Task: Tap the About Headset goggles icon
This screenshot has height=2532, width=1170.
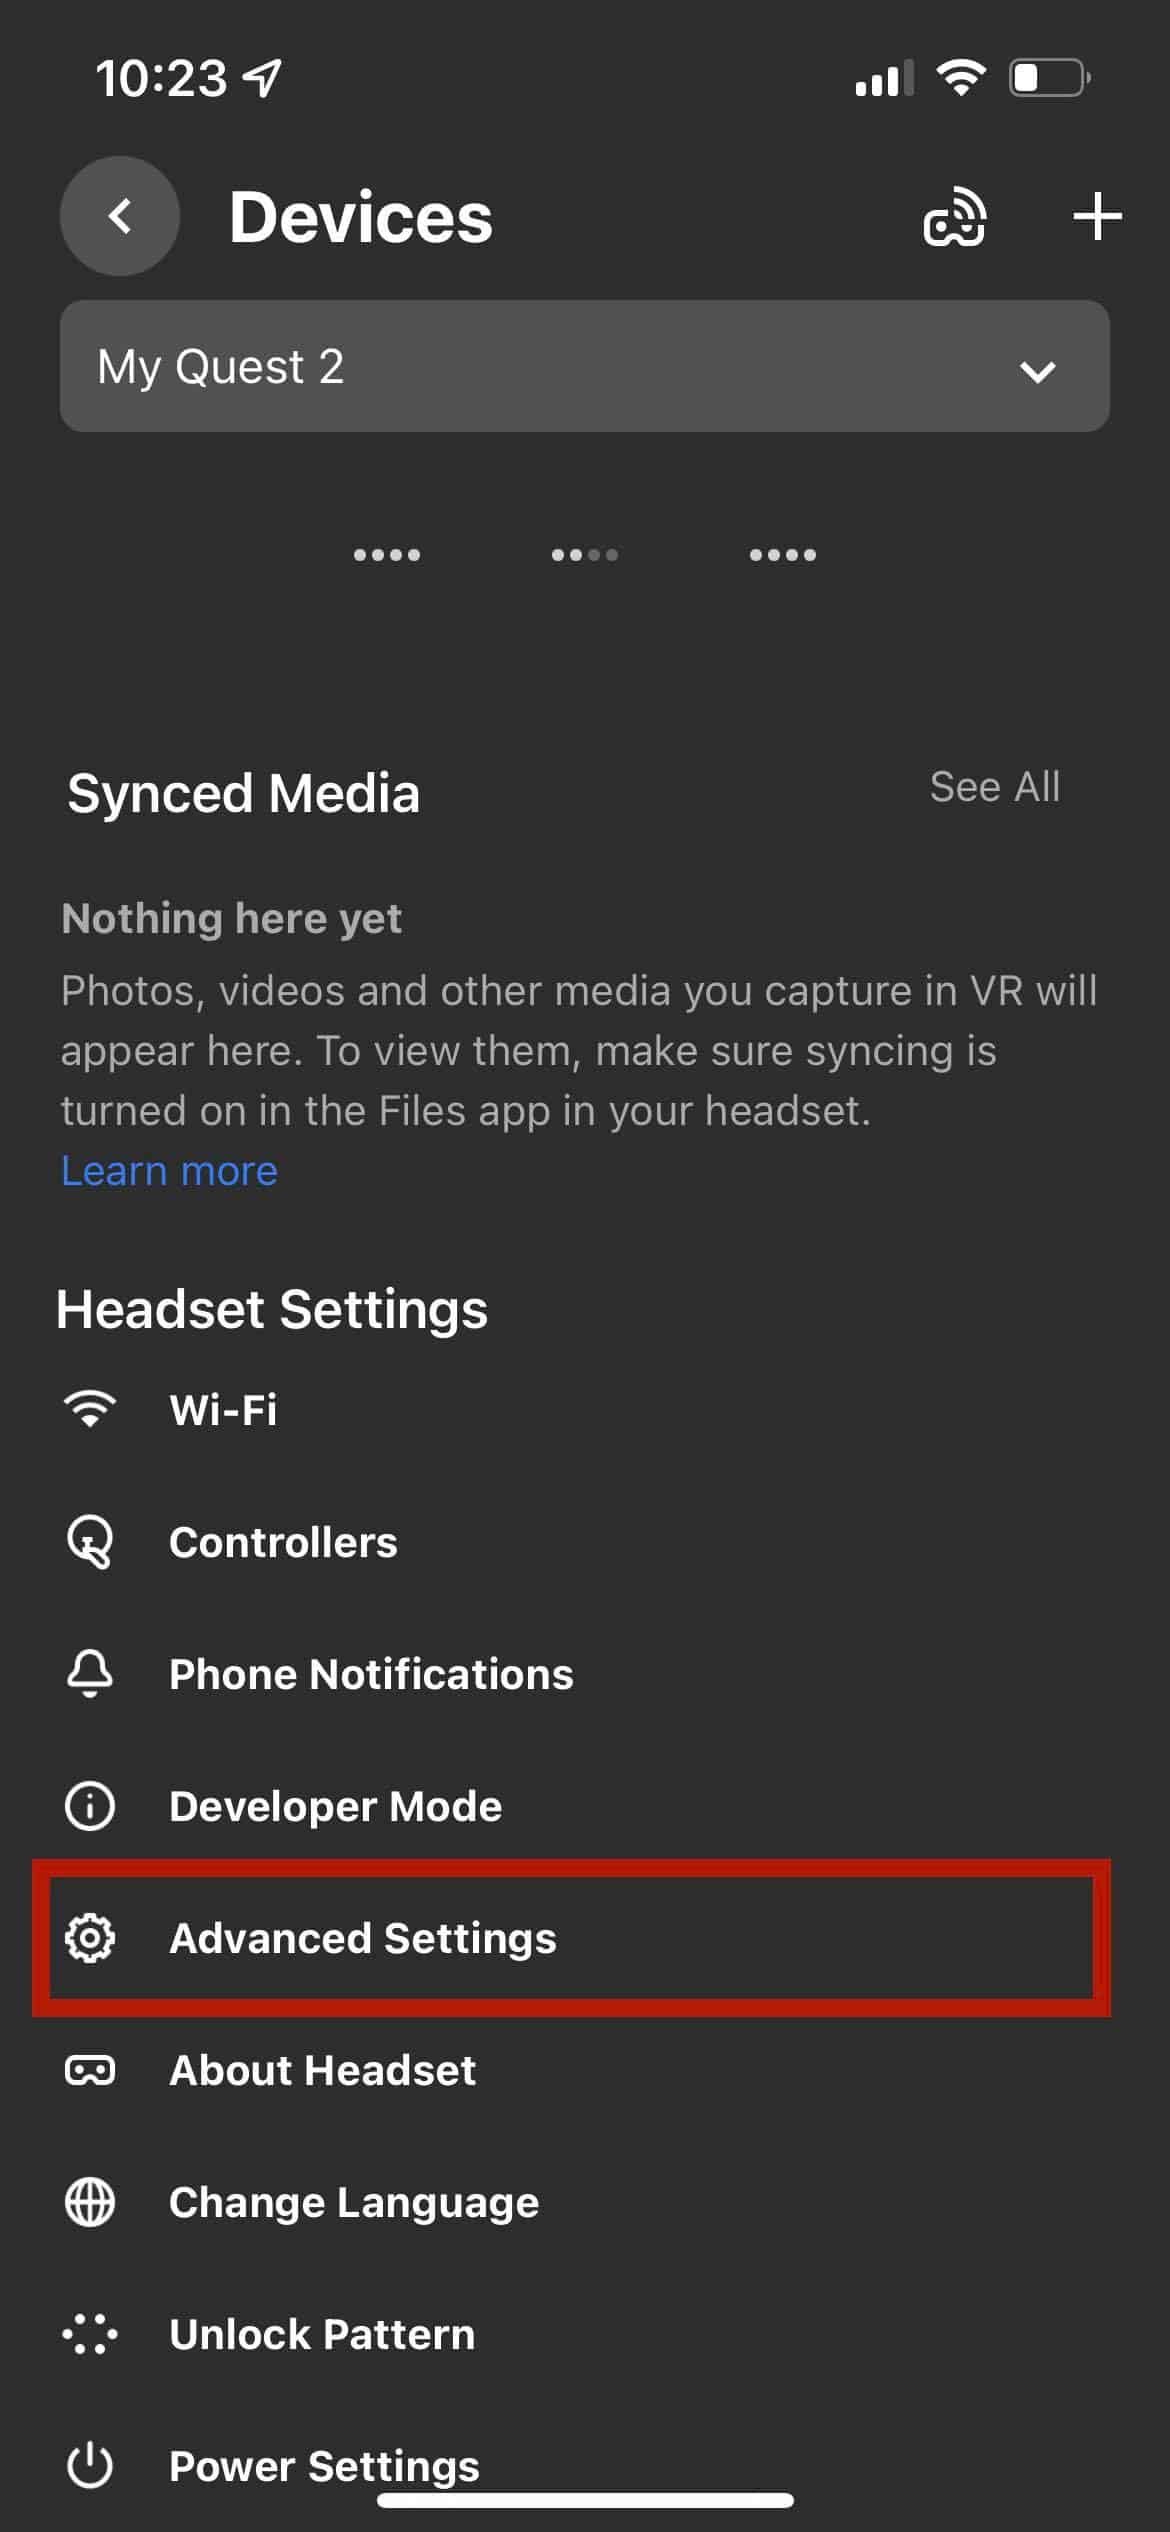Action: [x=90, y=2070]
